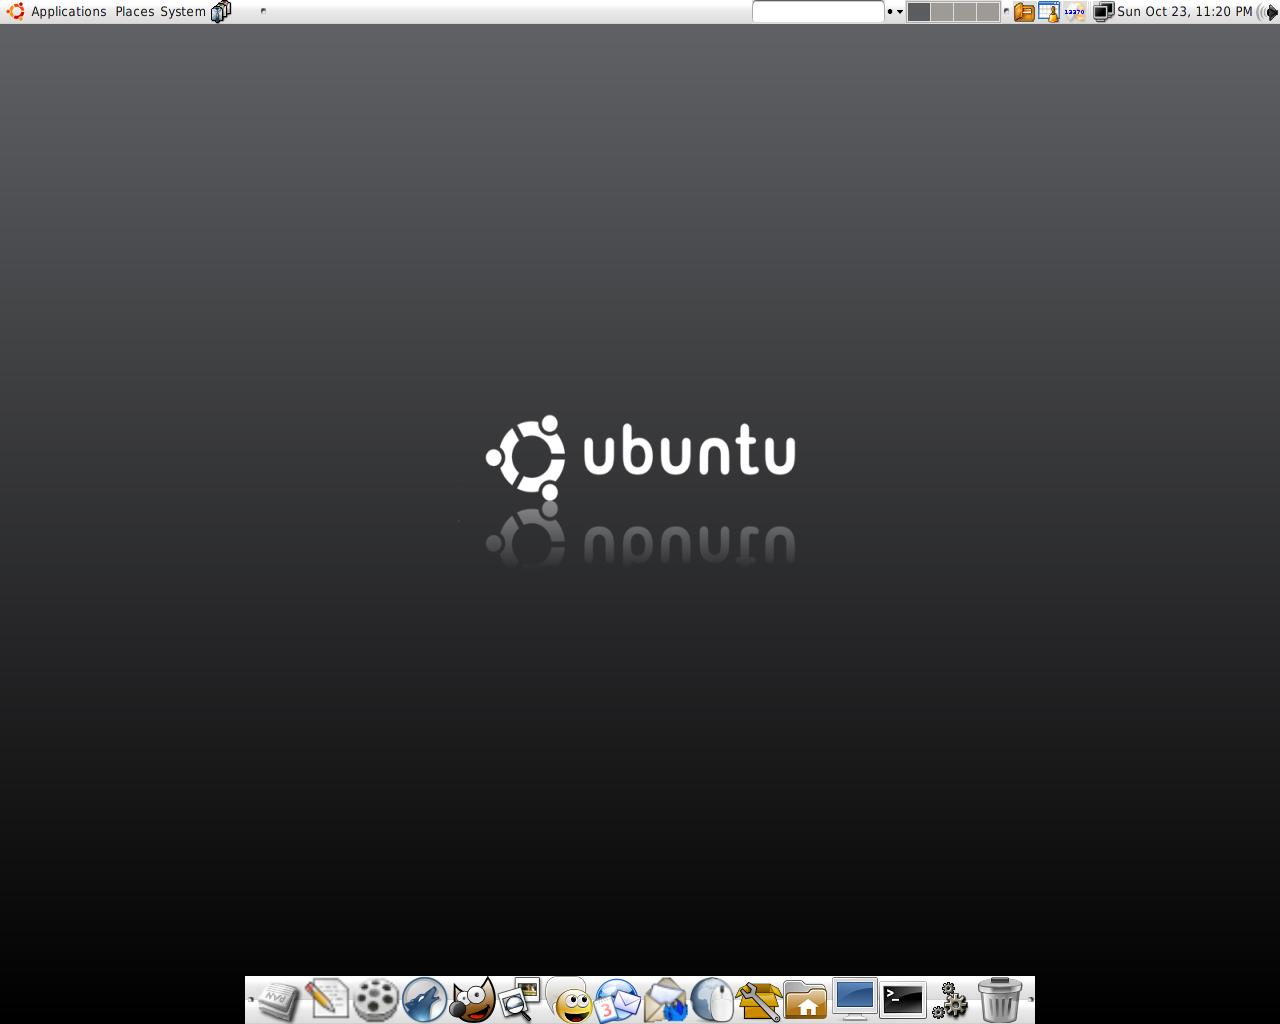Screen dimensions: 1280x1024
Task: Launch the terminal from the dock
Action: tap(902, 1000)
